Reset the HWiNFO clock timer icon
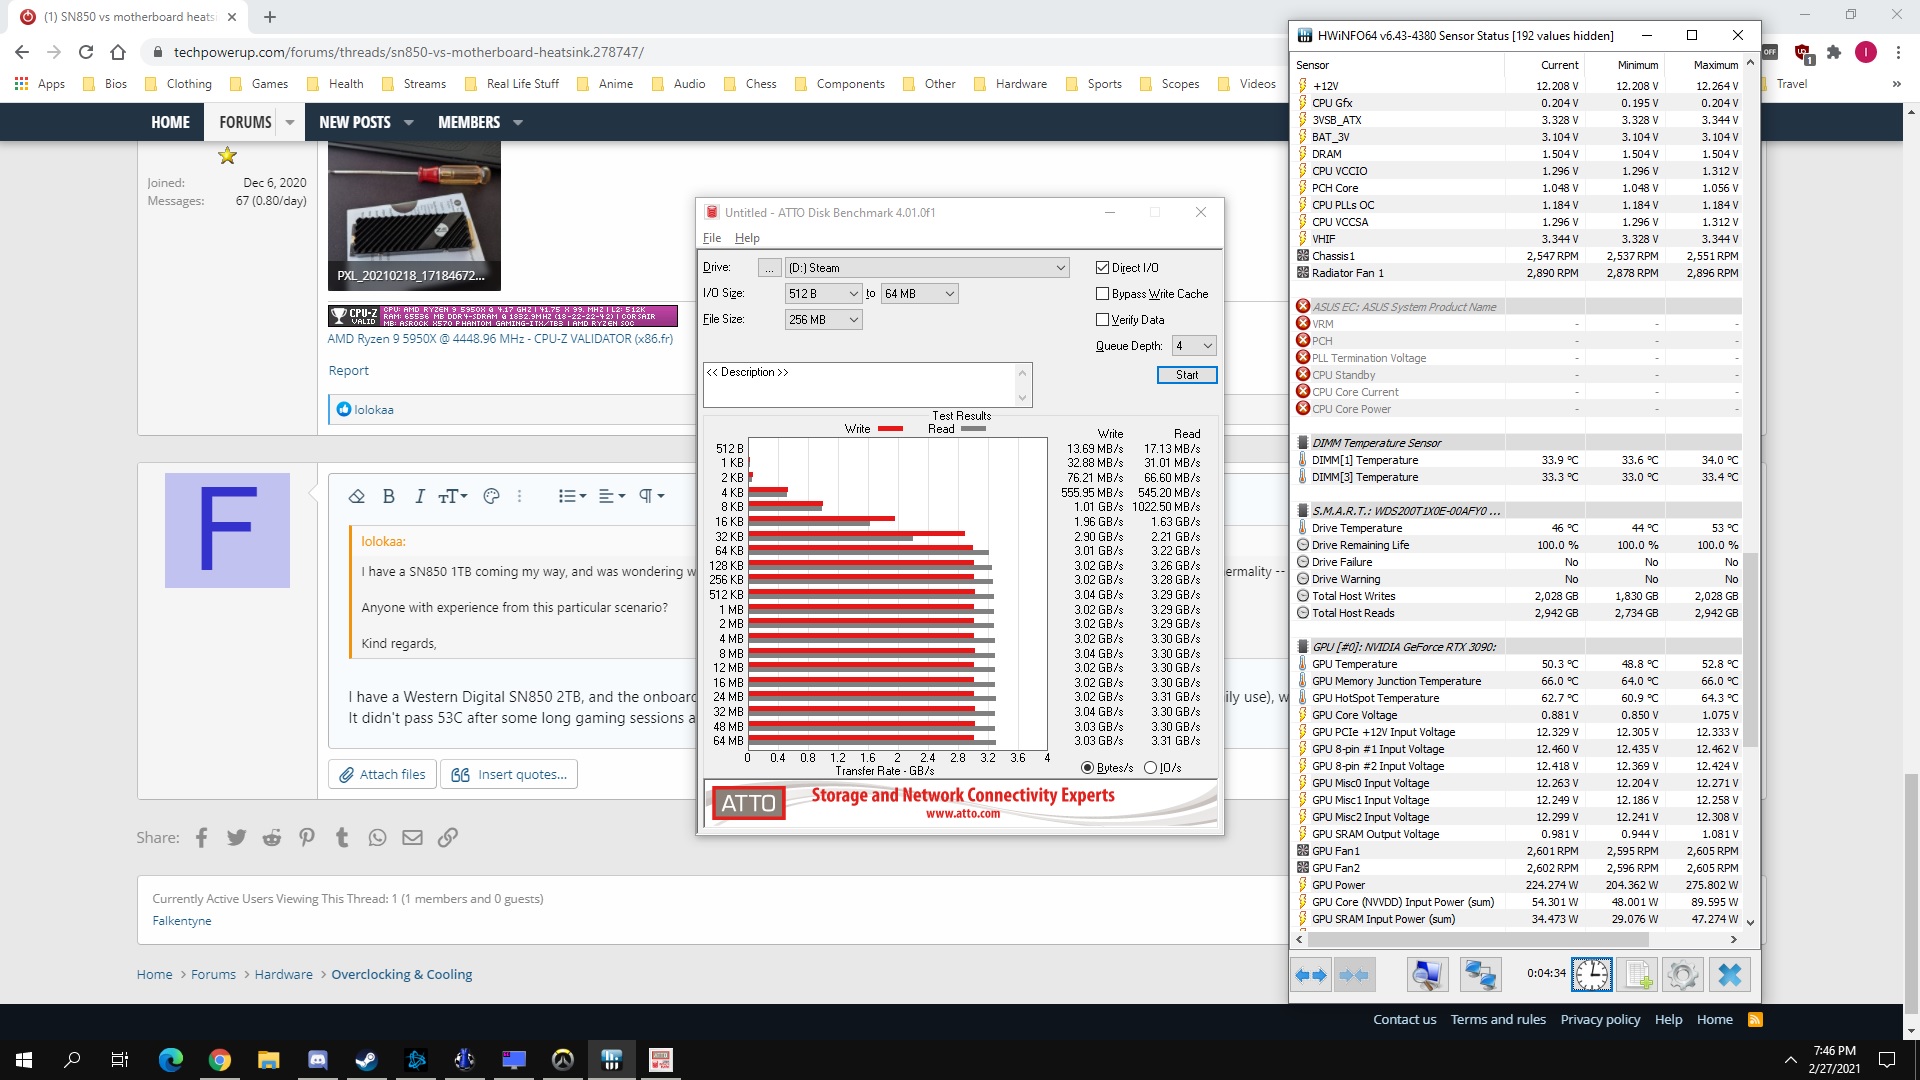 point(1591,975)
